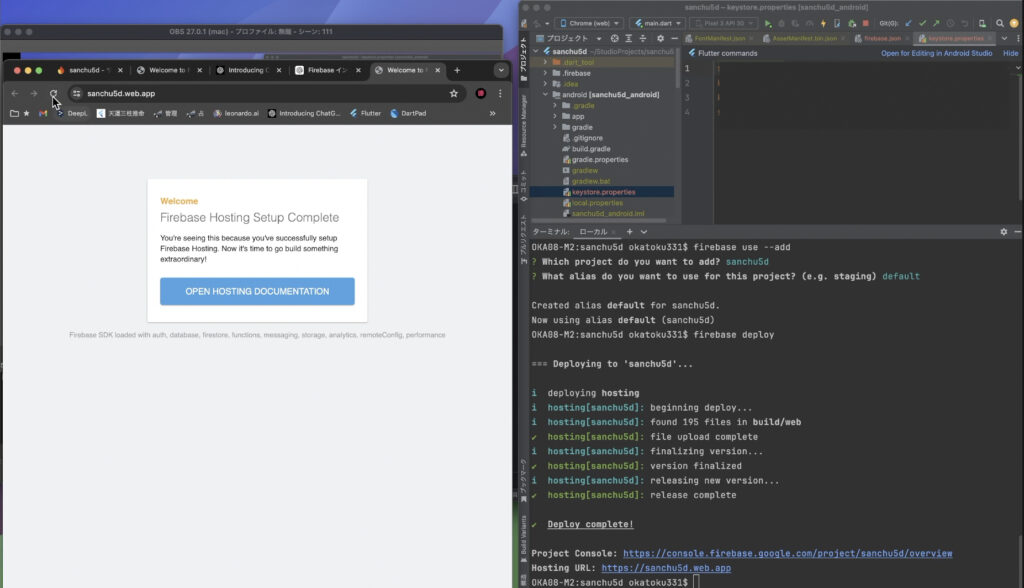Click the Flutter Hot Reload lightning icon
The width and height of the screenshot is (1024, 588).
[824, 23]
